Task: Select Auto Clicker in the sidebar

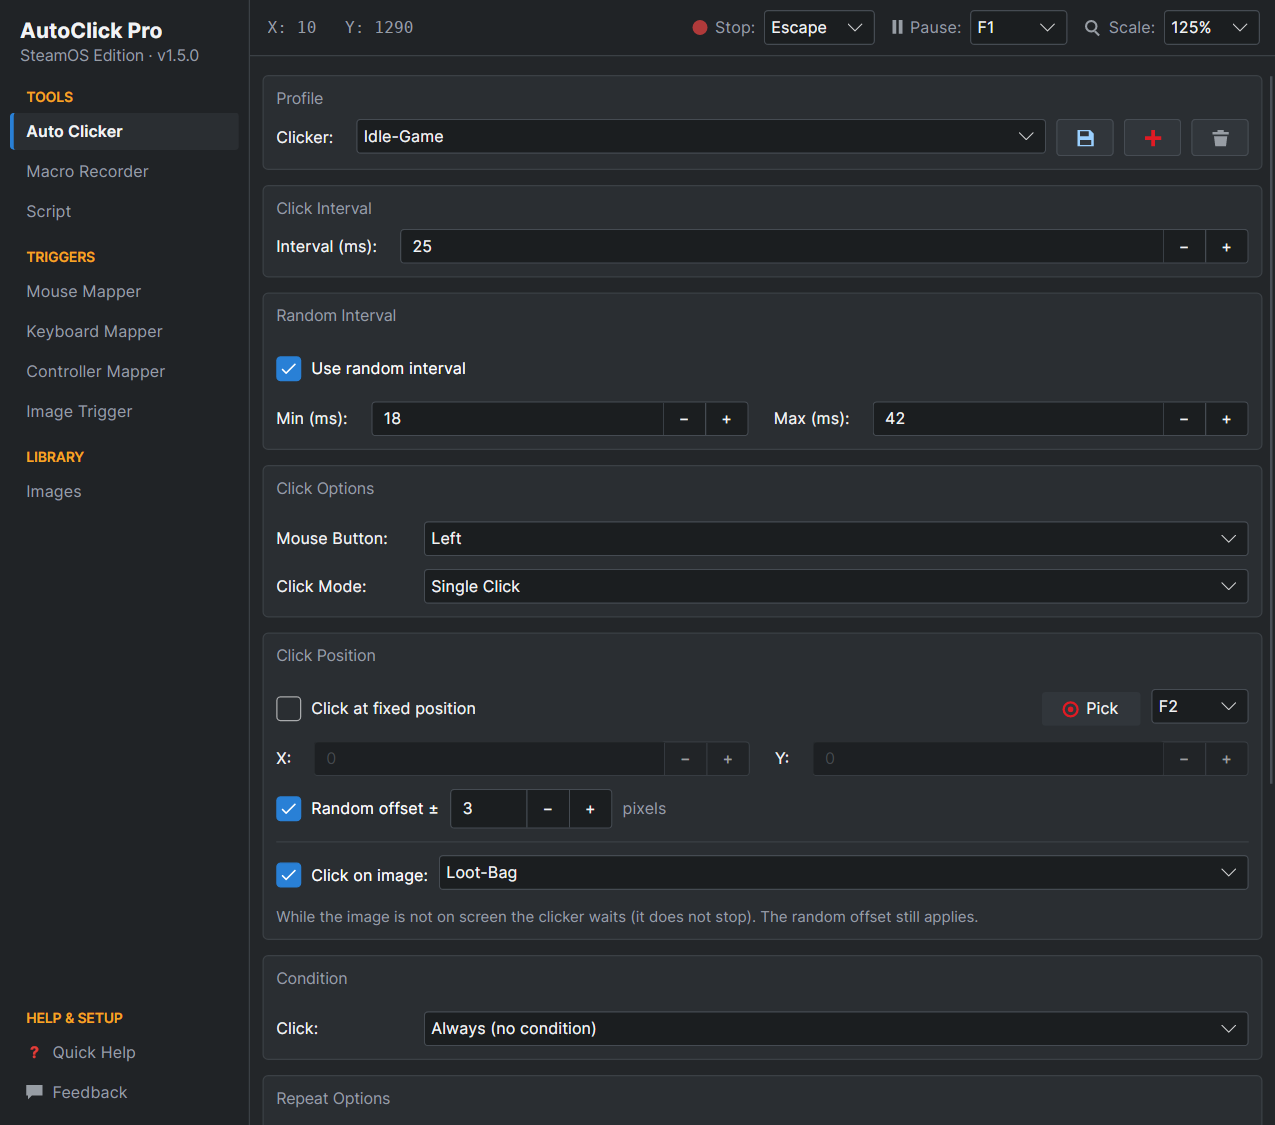Action: 124,132
